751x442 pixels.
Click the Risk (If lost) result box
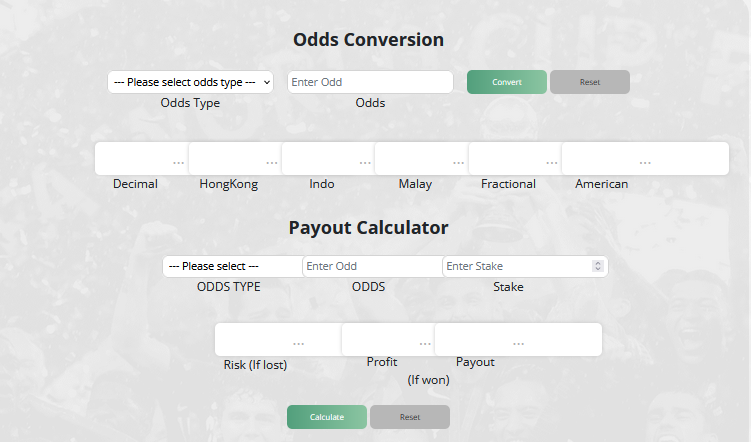click(x=277, y=340)
